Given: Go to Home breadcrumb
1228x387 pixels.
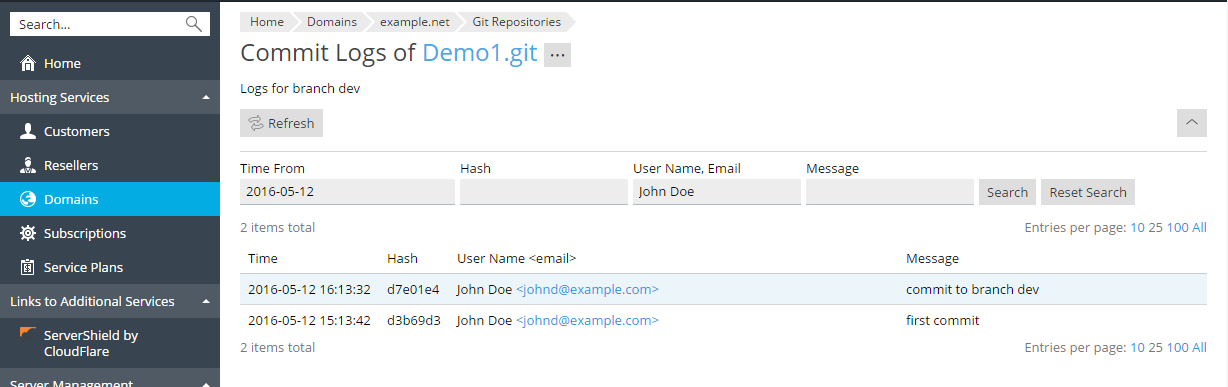Looking at the screenshot, I should point(267,21).
